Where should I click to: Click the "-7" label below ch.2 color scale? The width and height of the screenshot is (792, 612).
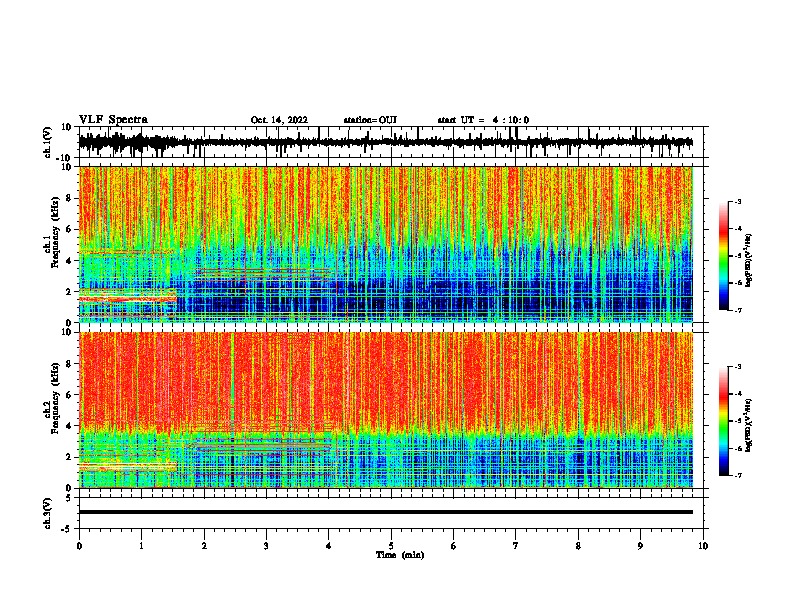[737, 475]
